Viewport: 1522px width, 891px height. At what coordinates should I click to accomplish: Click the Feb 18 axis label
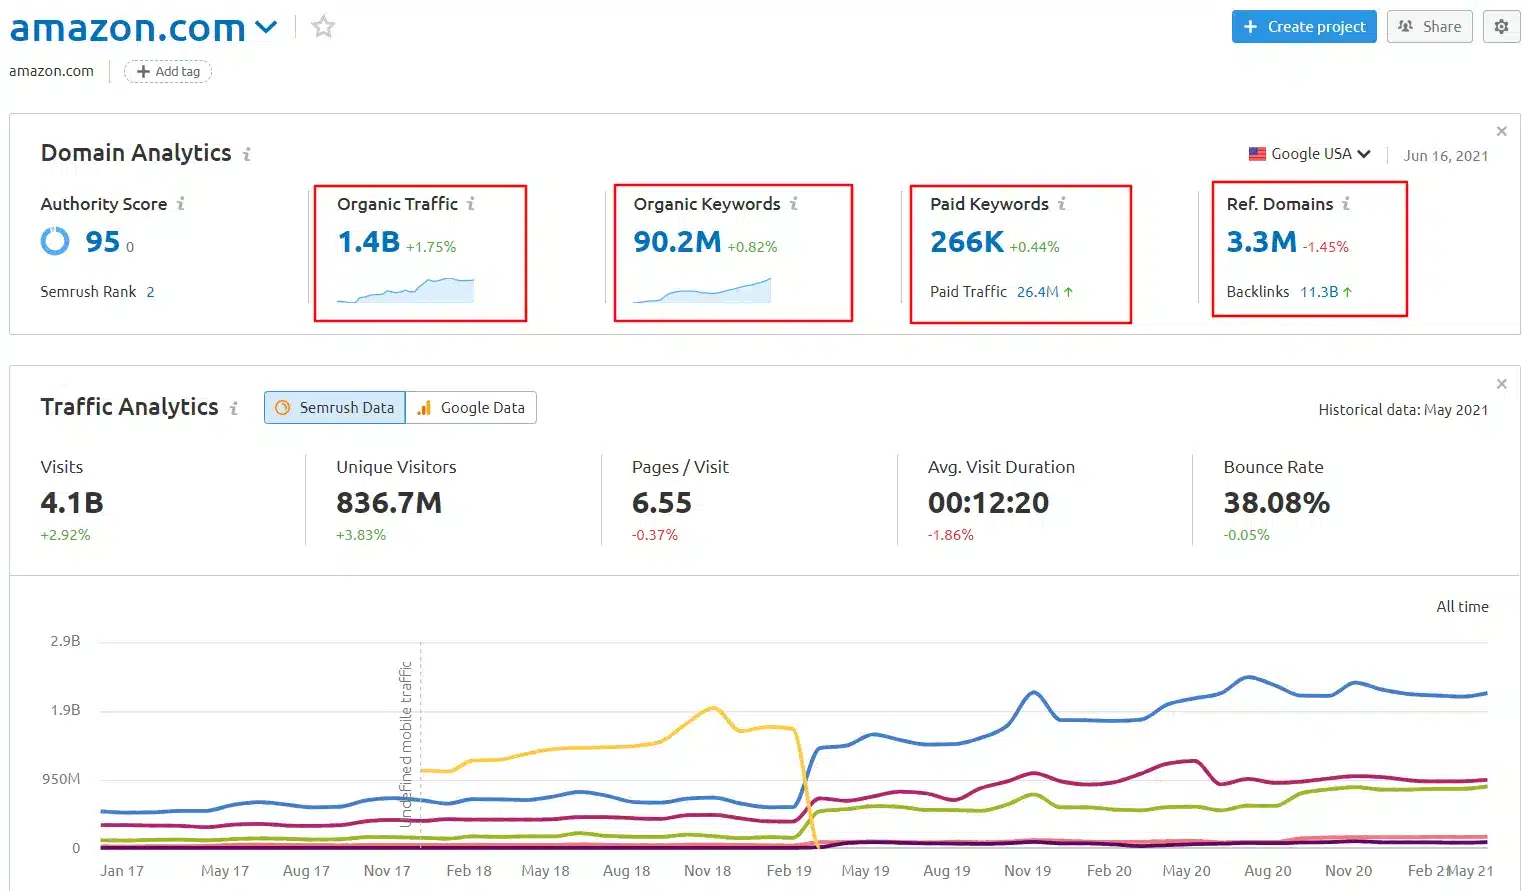coord(469,871)
